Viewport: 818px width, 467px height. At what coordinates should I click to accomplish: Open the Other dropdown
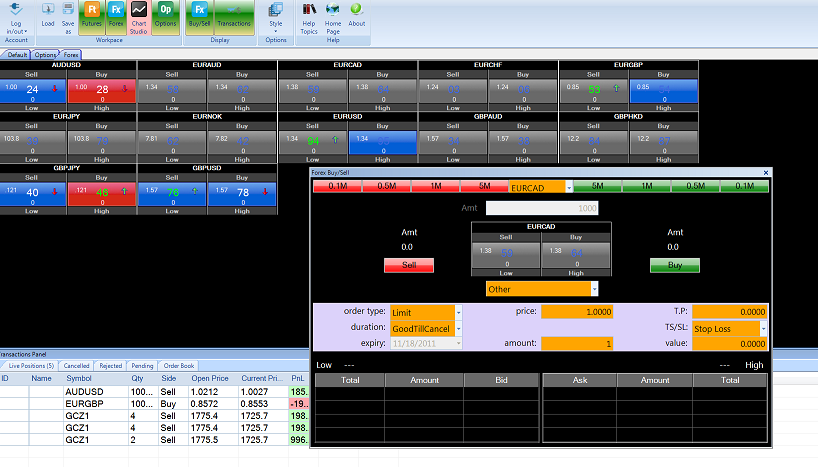point(594,289)
